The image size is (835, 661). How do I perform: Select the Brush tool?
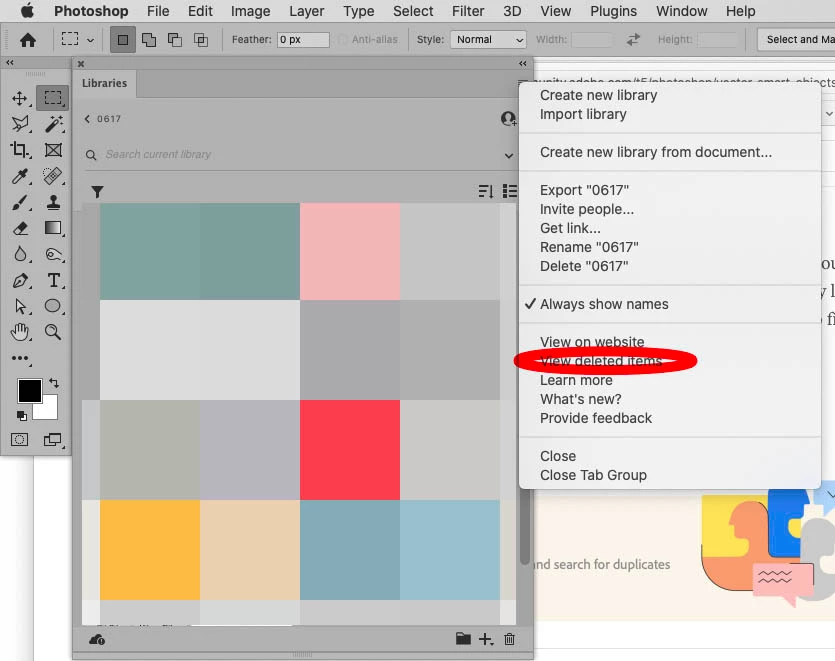coord(20,202)
